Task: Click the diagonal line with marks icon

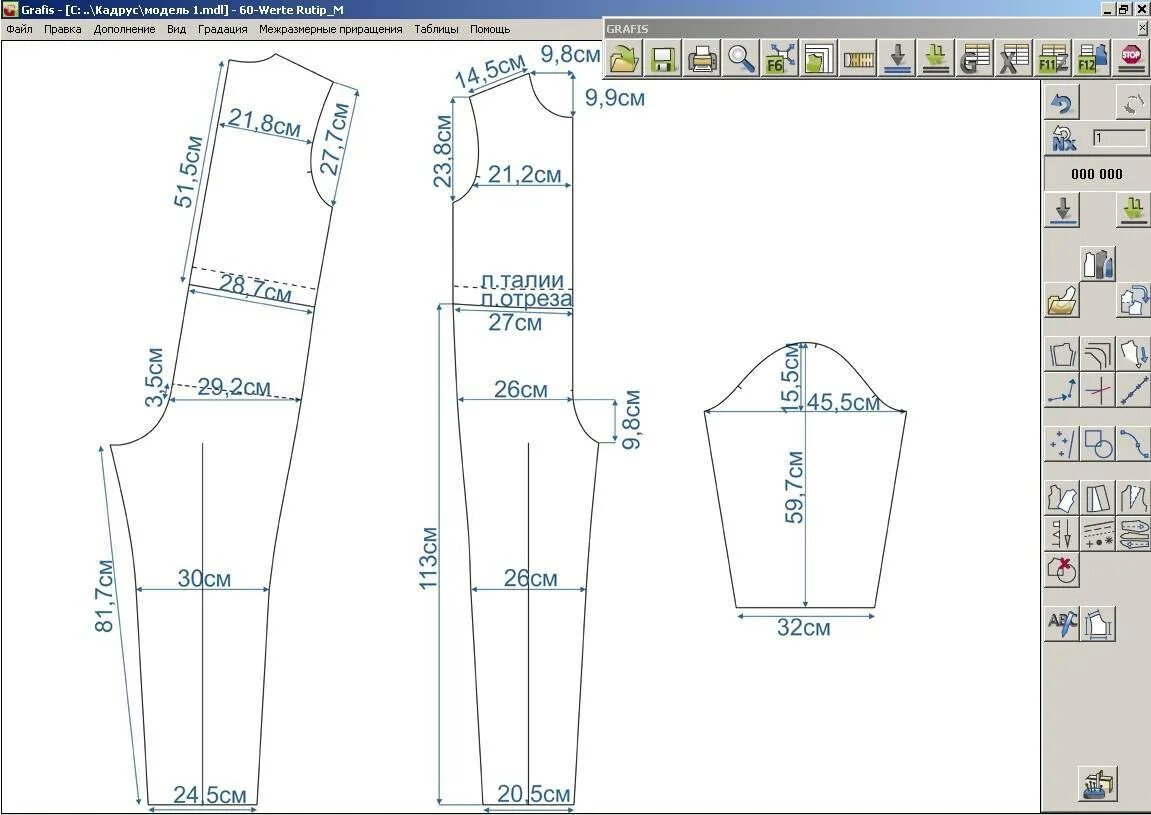Action: pyautogui.click(x=1133, y=390)
